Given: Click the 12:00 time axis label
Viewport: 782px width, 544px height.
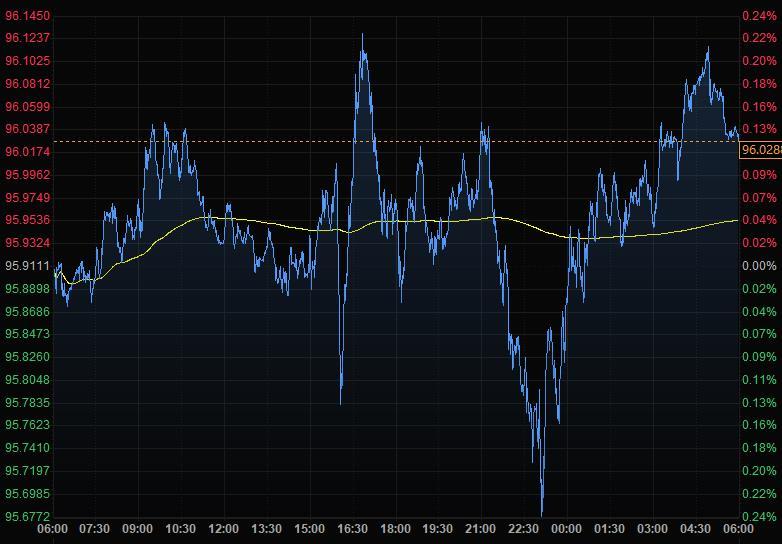Looking at the screenshot, I should tap(223, 529).
